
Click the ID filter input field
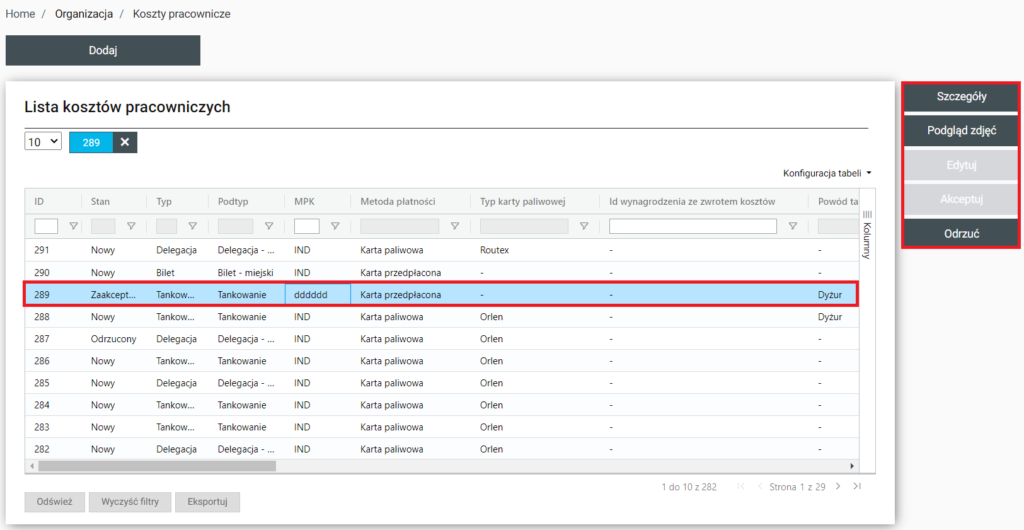tap(46, 226)
